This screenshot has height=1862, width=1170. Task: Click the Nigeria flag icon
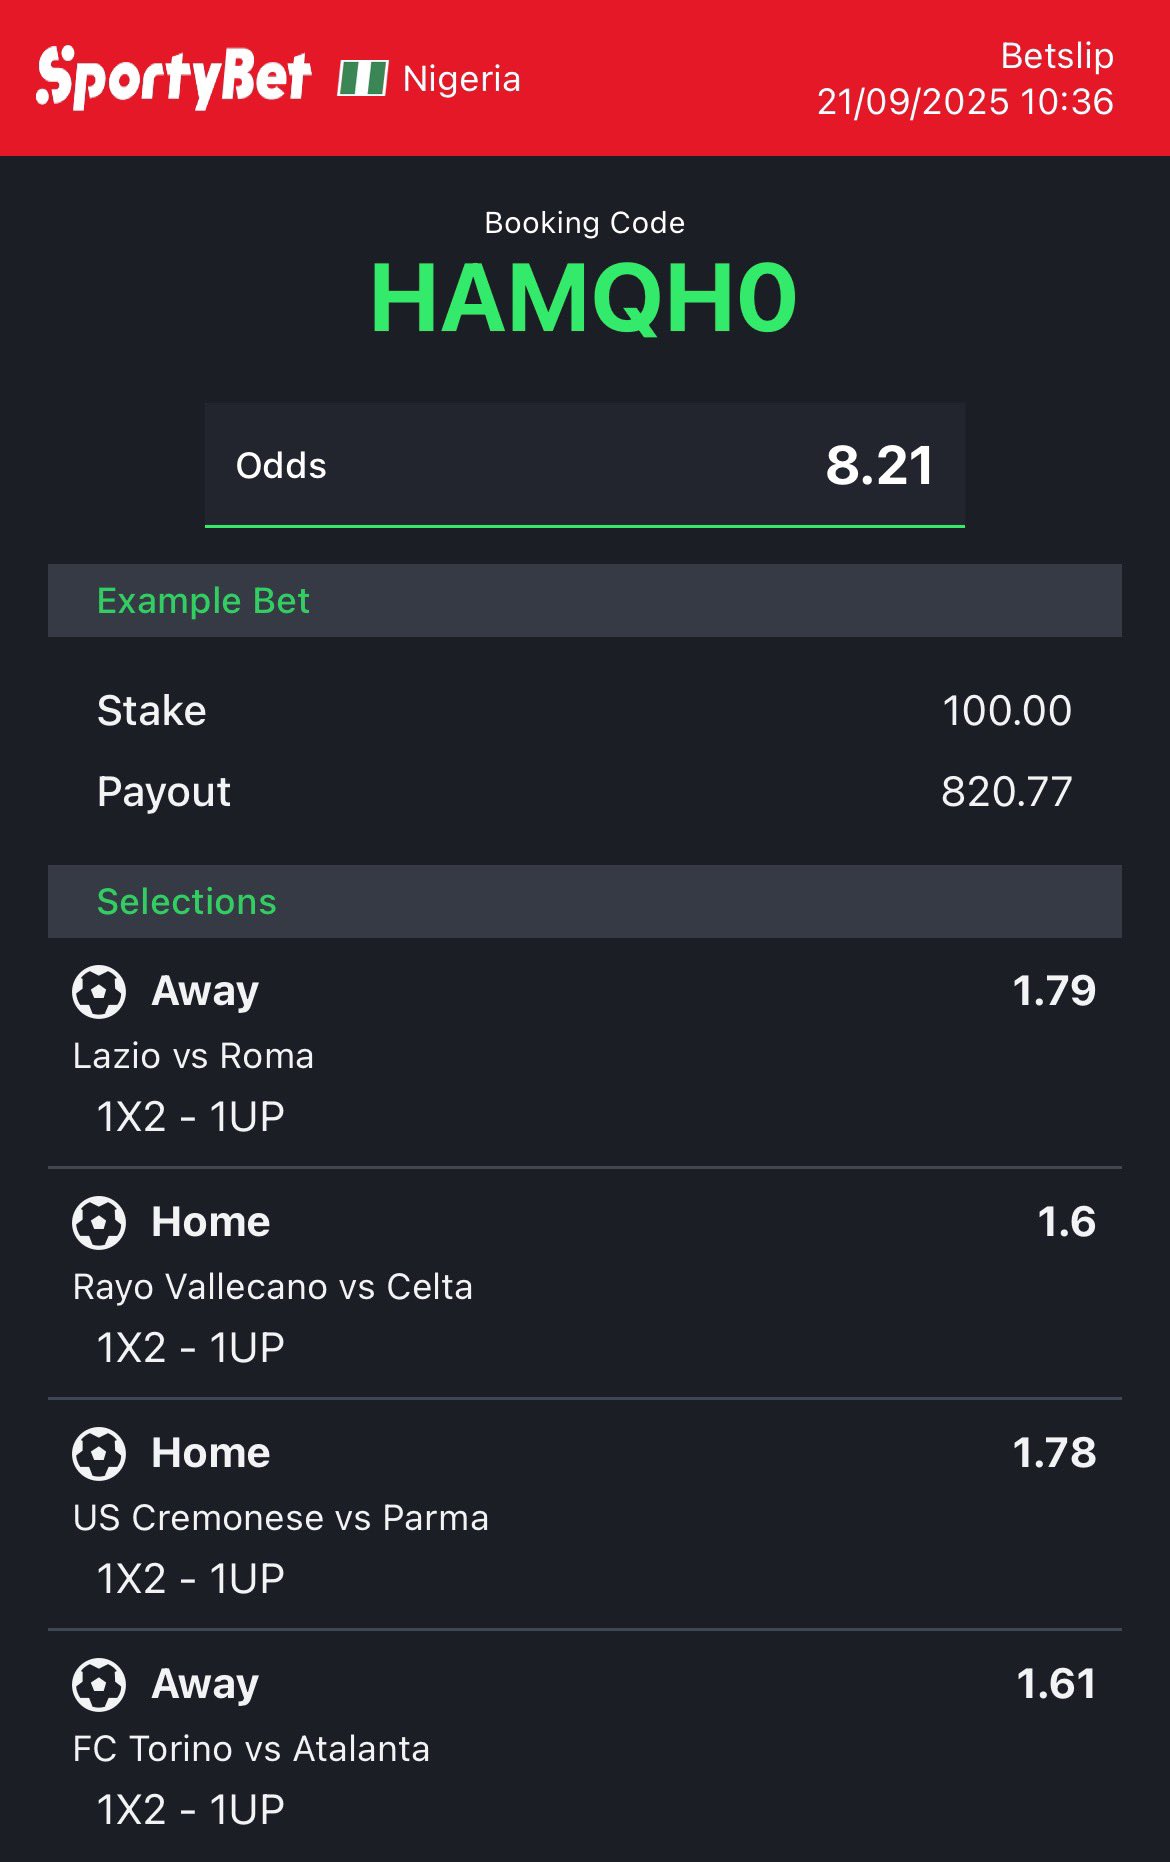[x=362, y=78]
